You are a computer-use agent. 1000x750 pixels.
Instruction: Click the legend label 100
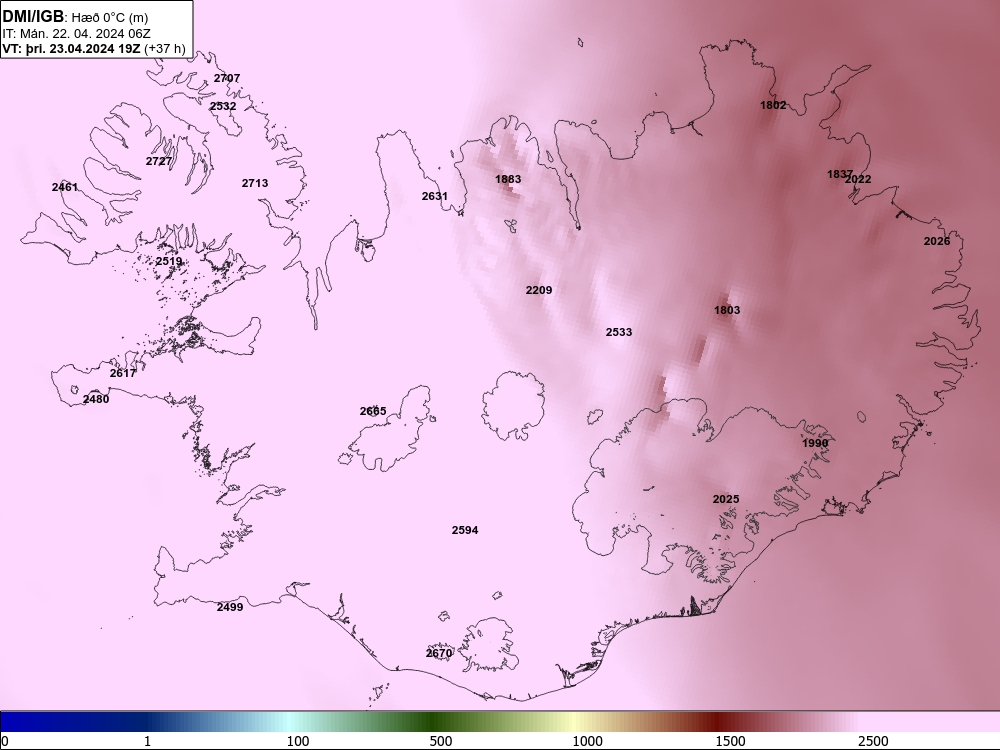pos(298,742)
